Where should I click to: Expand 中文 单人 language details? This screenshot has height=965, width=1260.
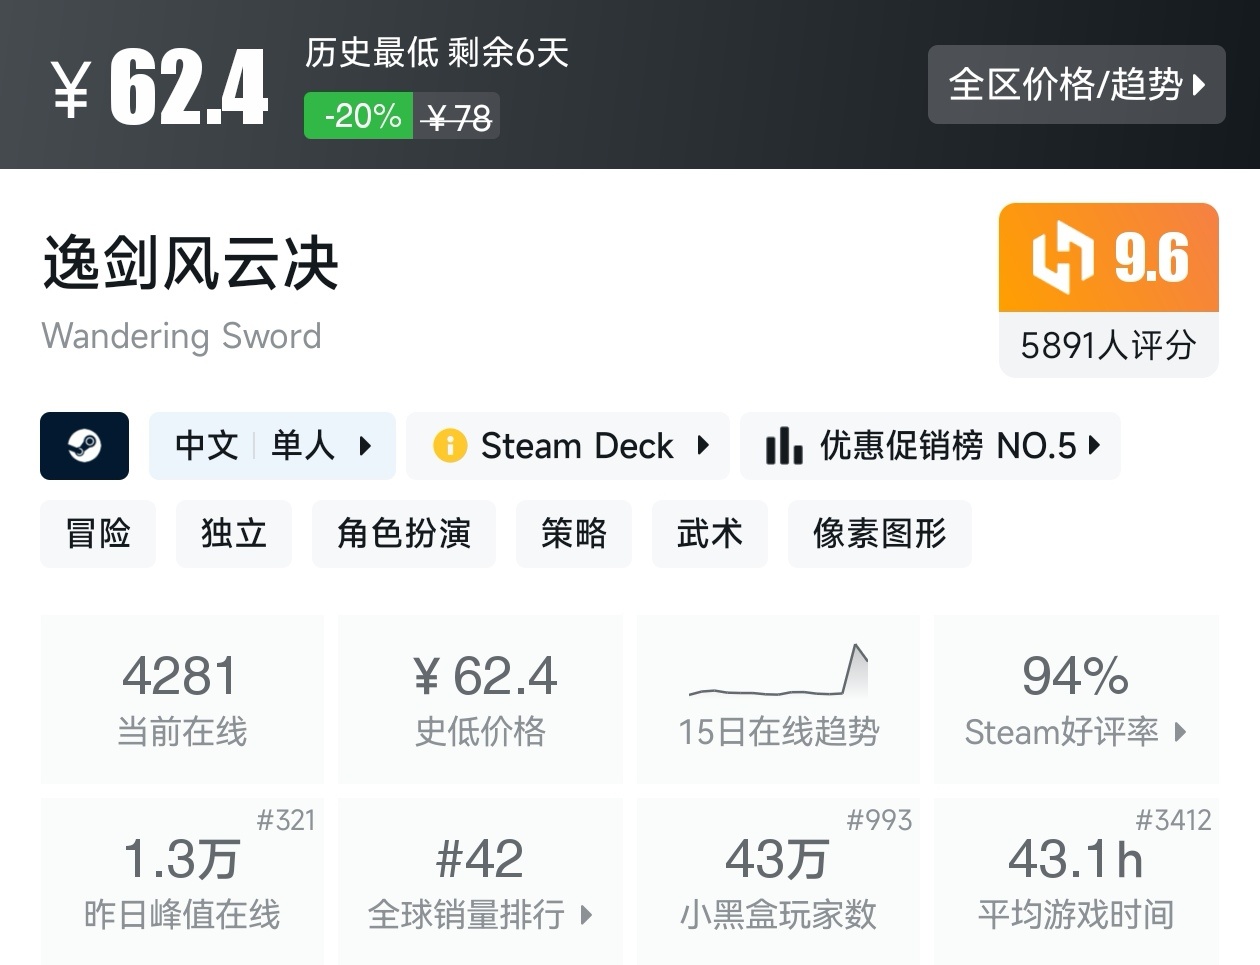(x=272, y=446)
